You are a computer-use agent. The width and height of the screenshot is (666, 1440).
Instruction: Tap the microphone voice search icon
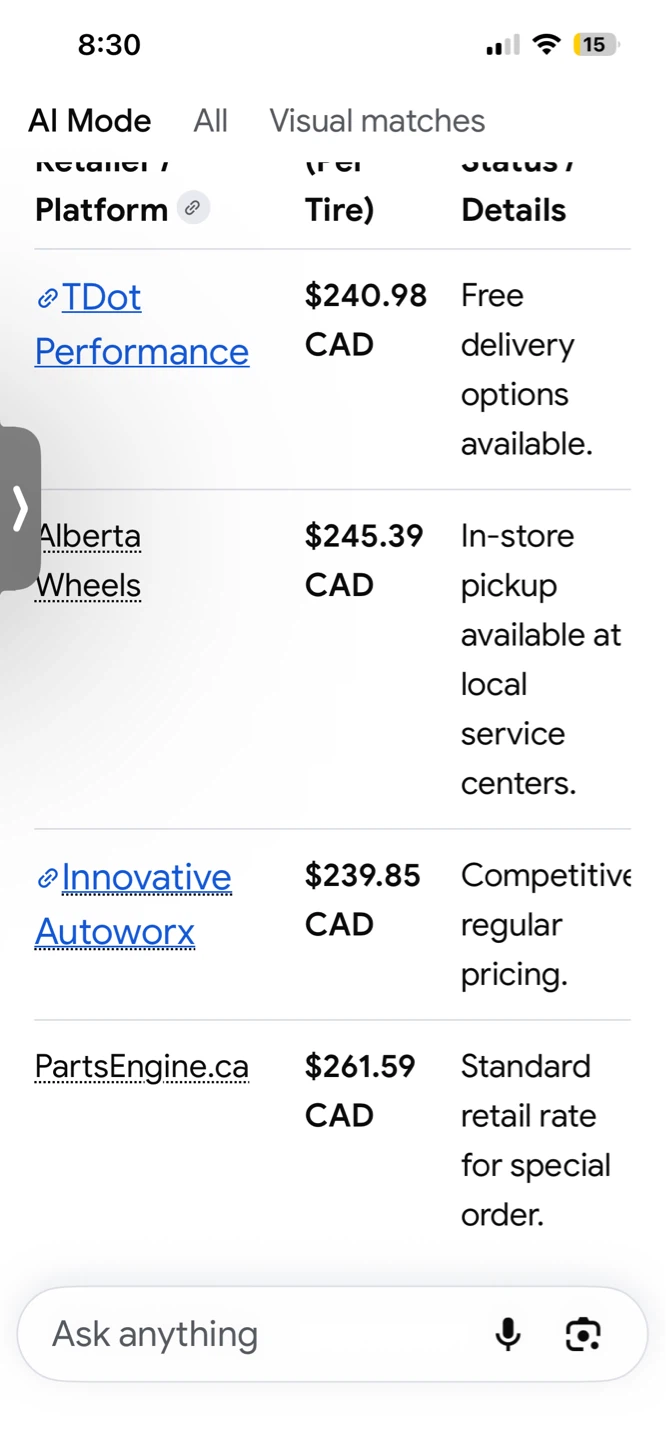point(508,1334)
